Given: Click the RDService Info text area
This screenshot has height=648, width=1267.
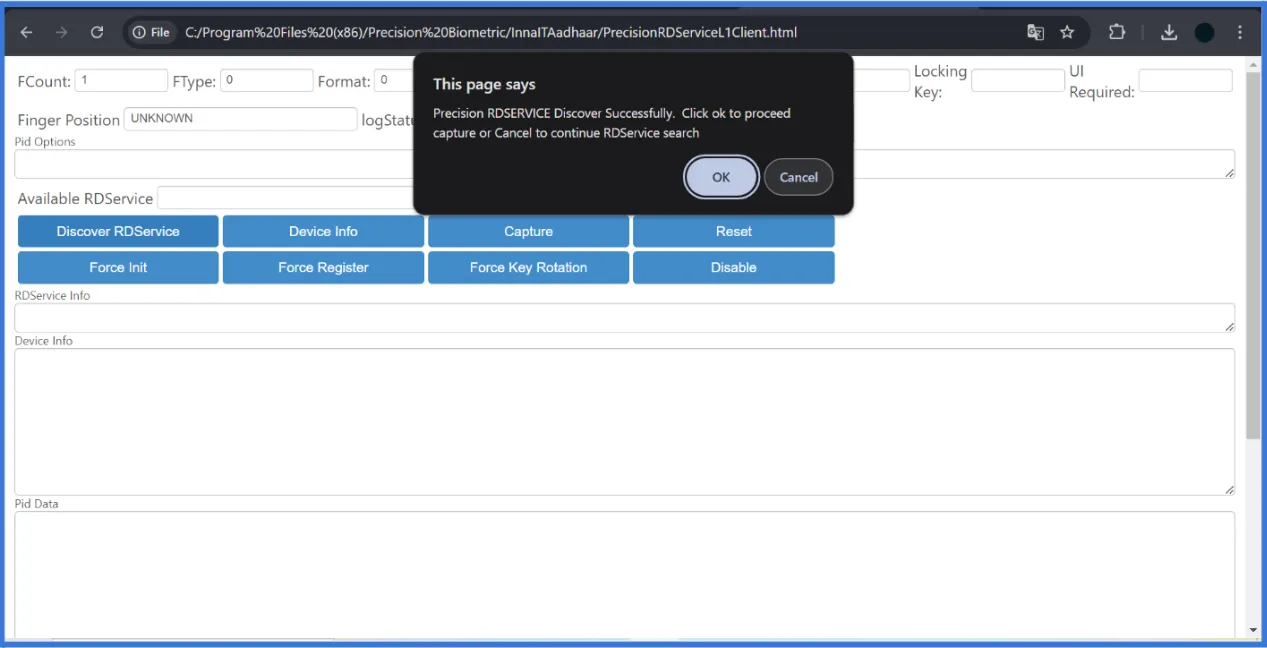Looking at the screenshot, I should [624, 318].
